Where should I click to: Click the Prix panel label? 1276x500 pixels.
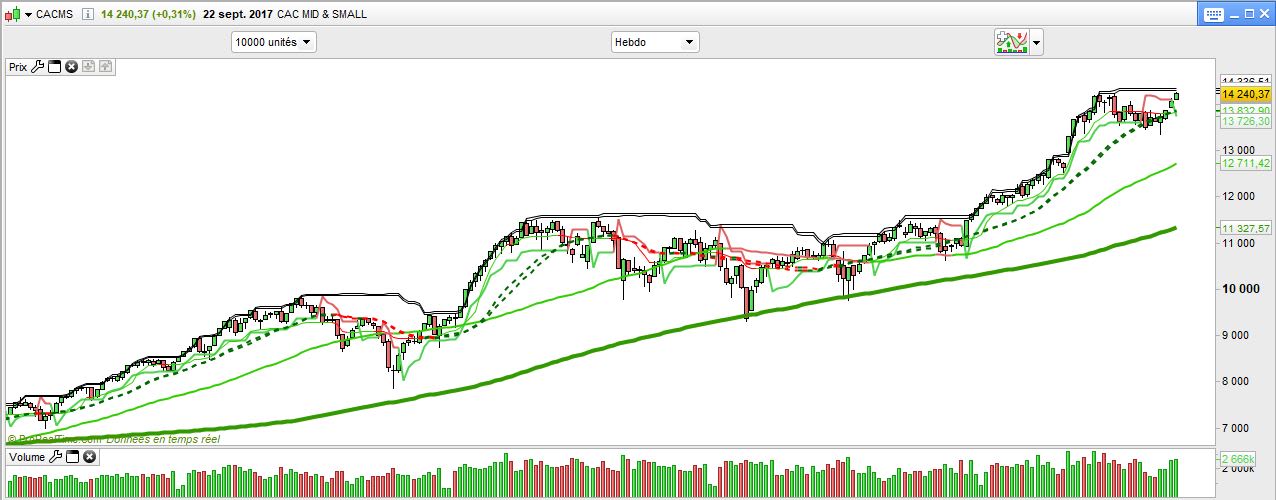pos(18,67)
